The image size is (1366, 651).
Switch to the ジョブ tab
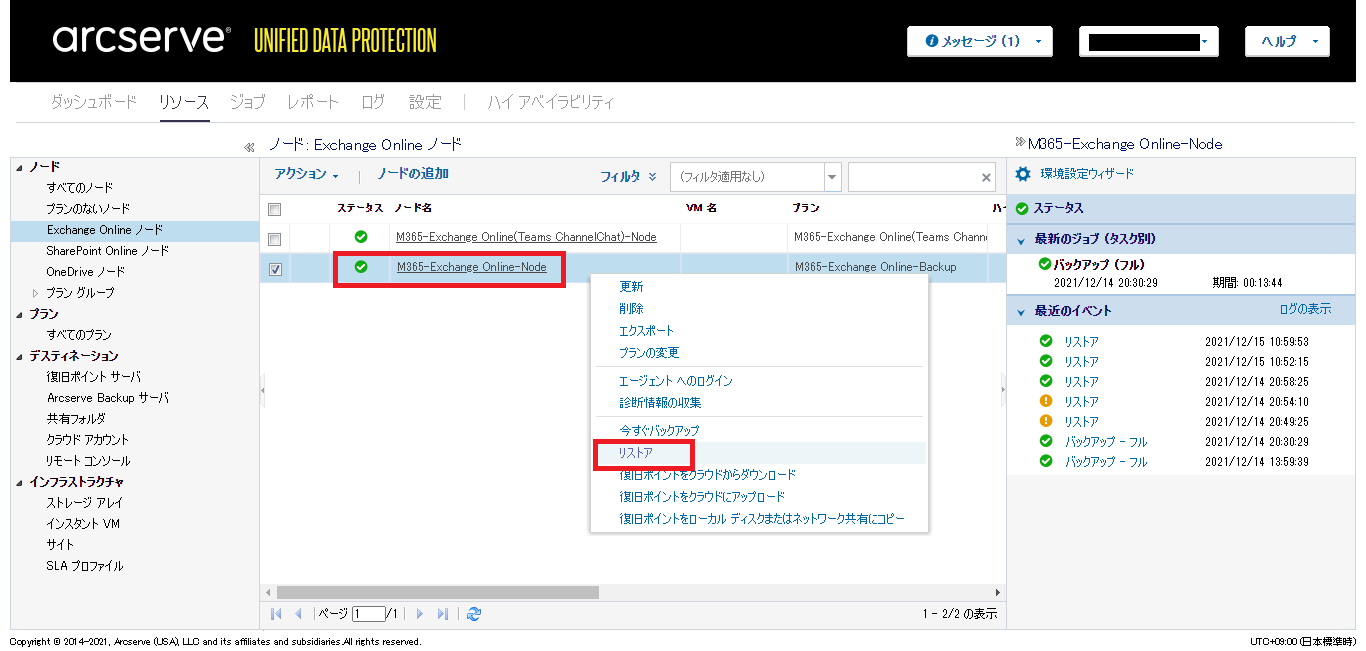pos(247,102)
